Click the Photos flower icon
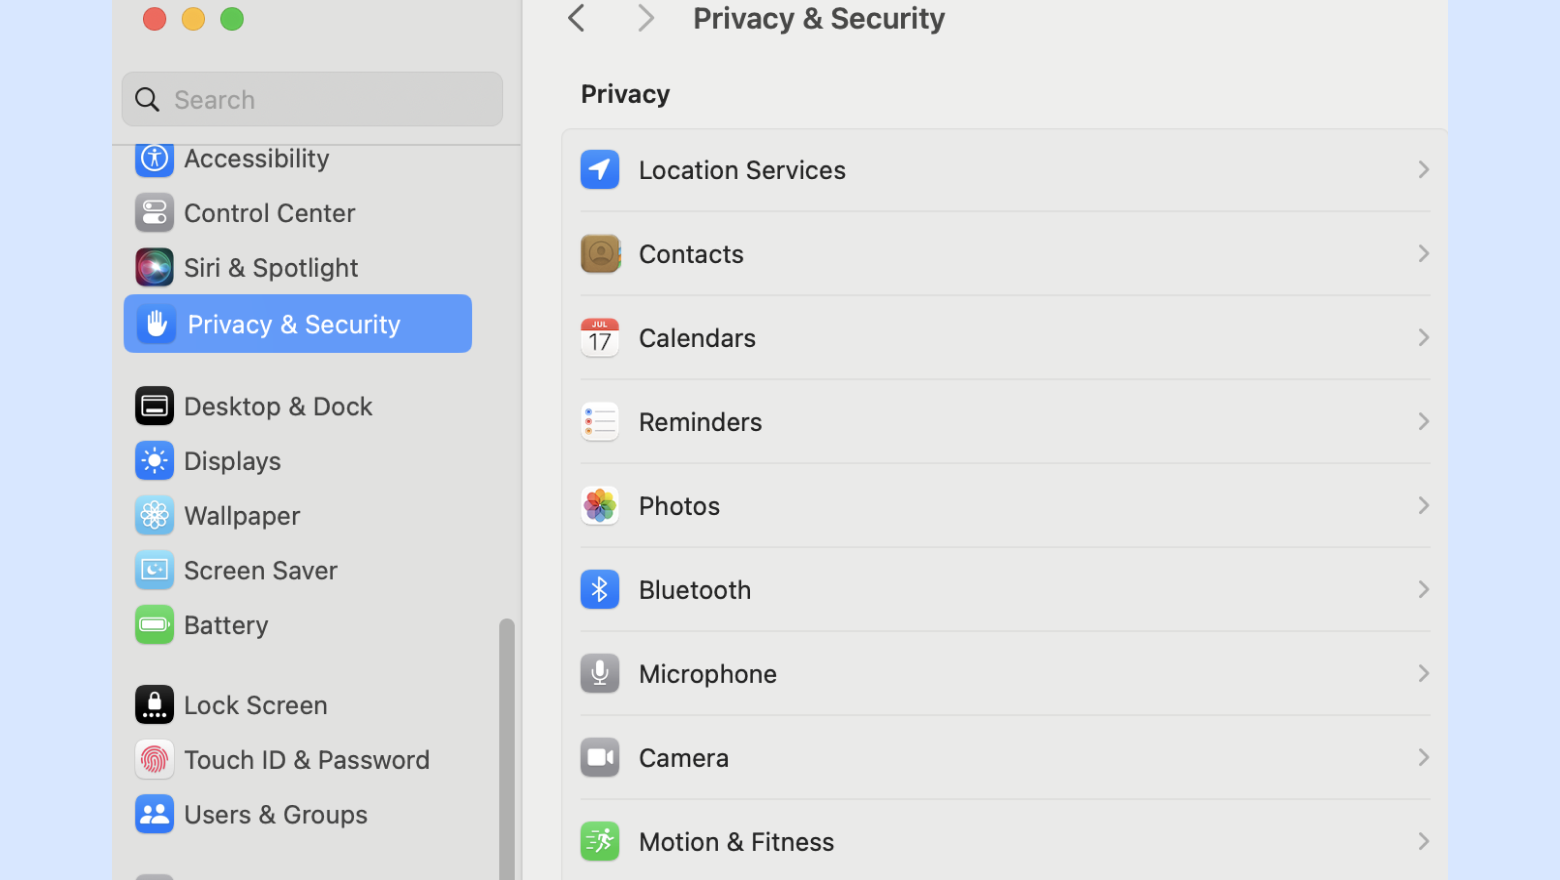The height and width of the screenshot is (880, 1560). click(x=600, y=506)
